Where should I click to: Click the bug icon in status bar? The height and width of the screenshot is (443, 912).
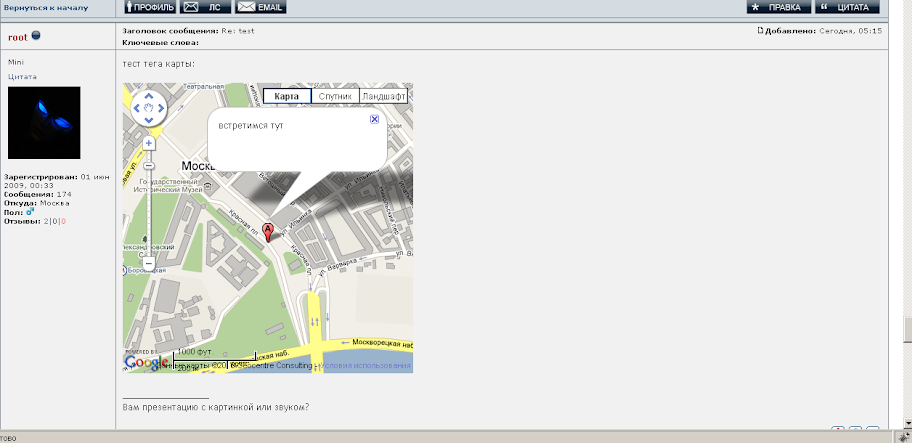[x=902, y=437]
